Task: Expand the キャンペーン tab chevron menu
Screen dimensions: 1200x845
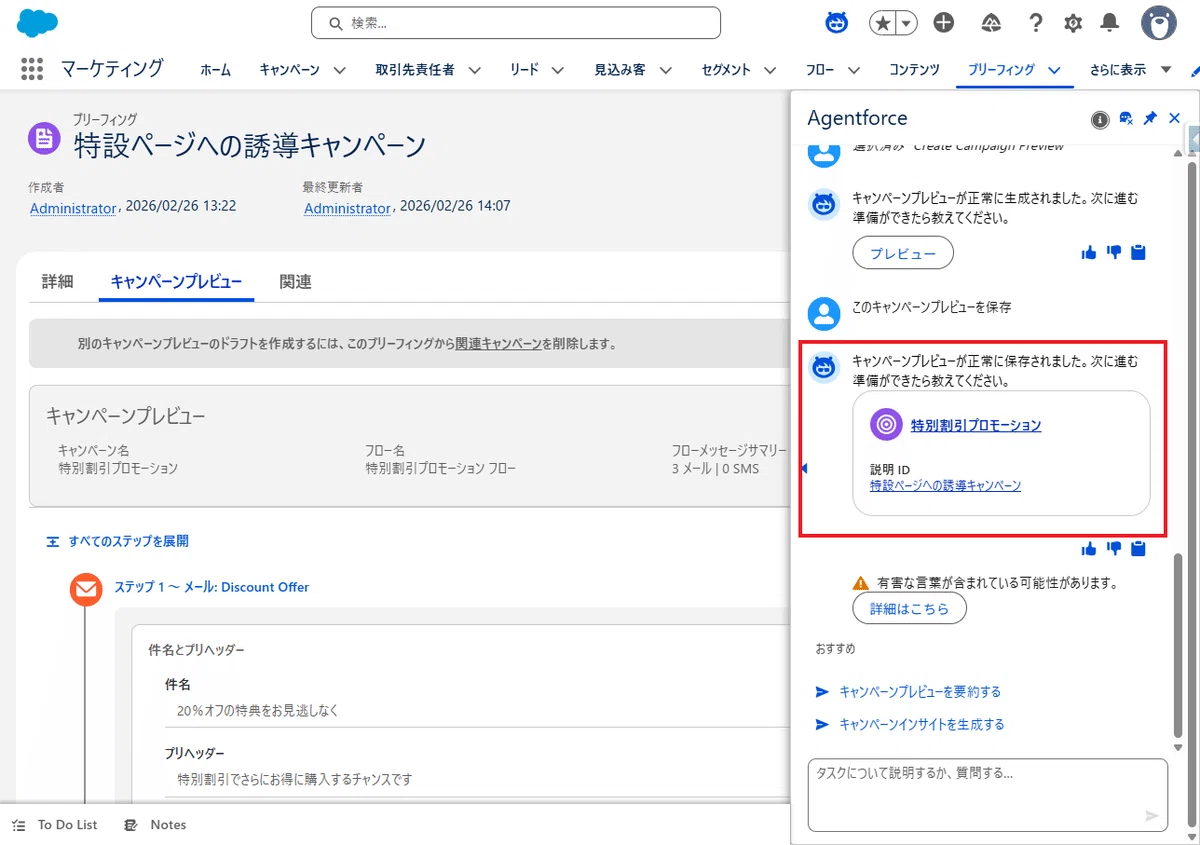Action: [x=339, y=70]
